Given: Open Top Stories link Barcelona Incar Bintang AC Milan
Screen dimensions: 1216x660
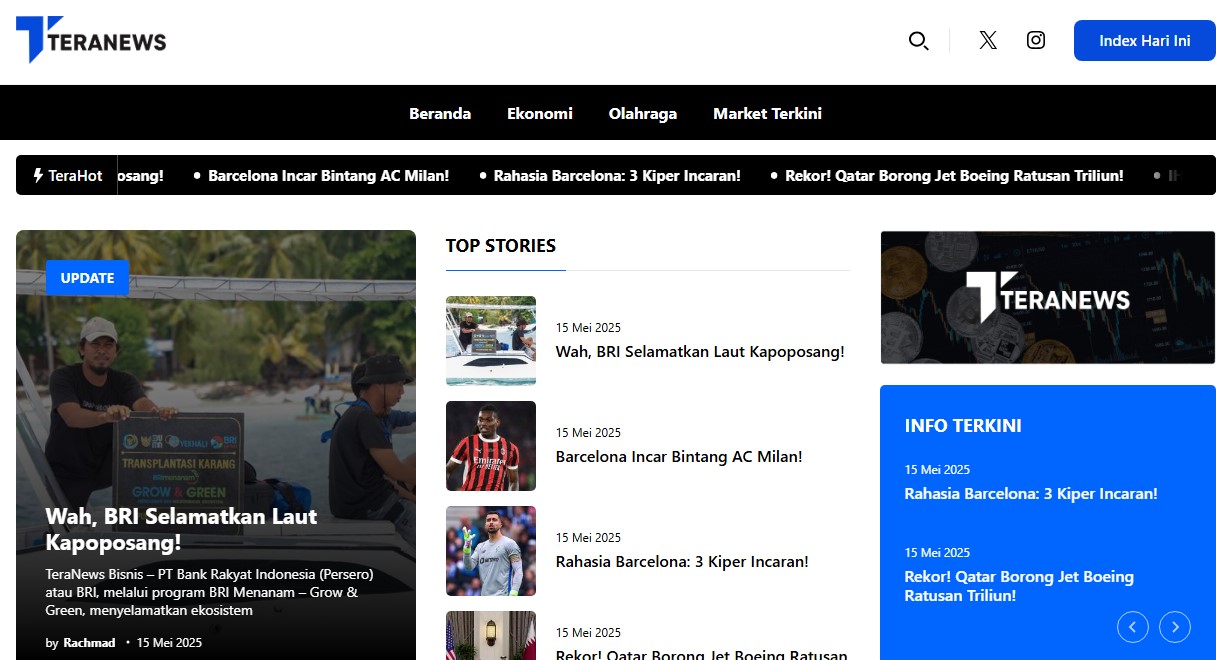Looking at the screenshot, I should pos(679,457).
